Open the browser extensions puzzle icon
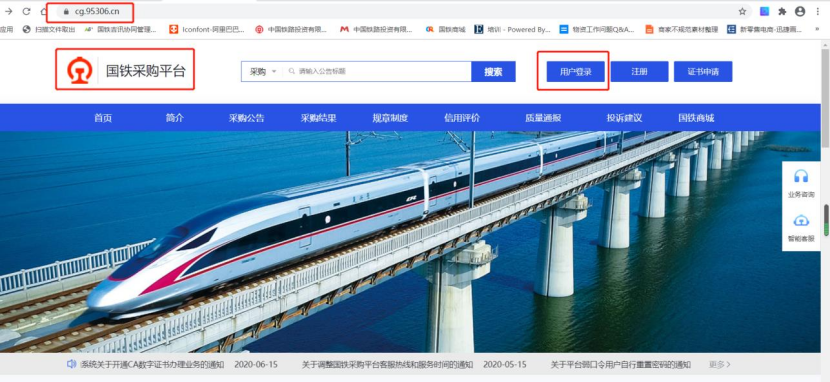 click(782, 12)
